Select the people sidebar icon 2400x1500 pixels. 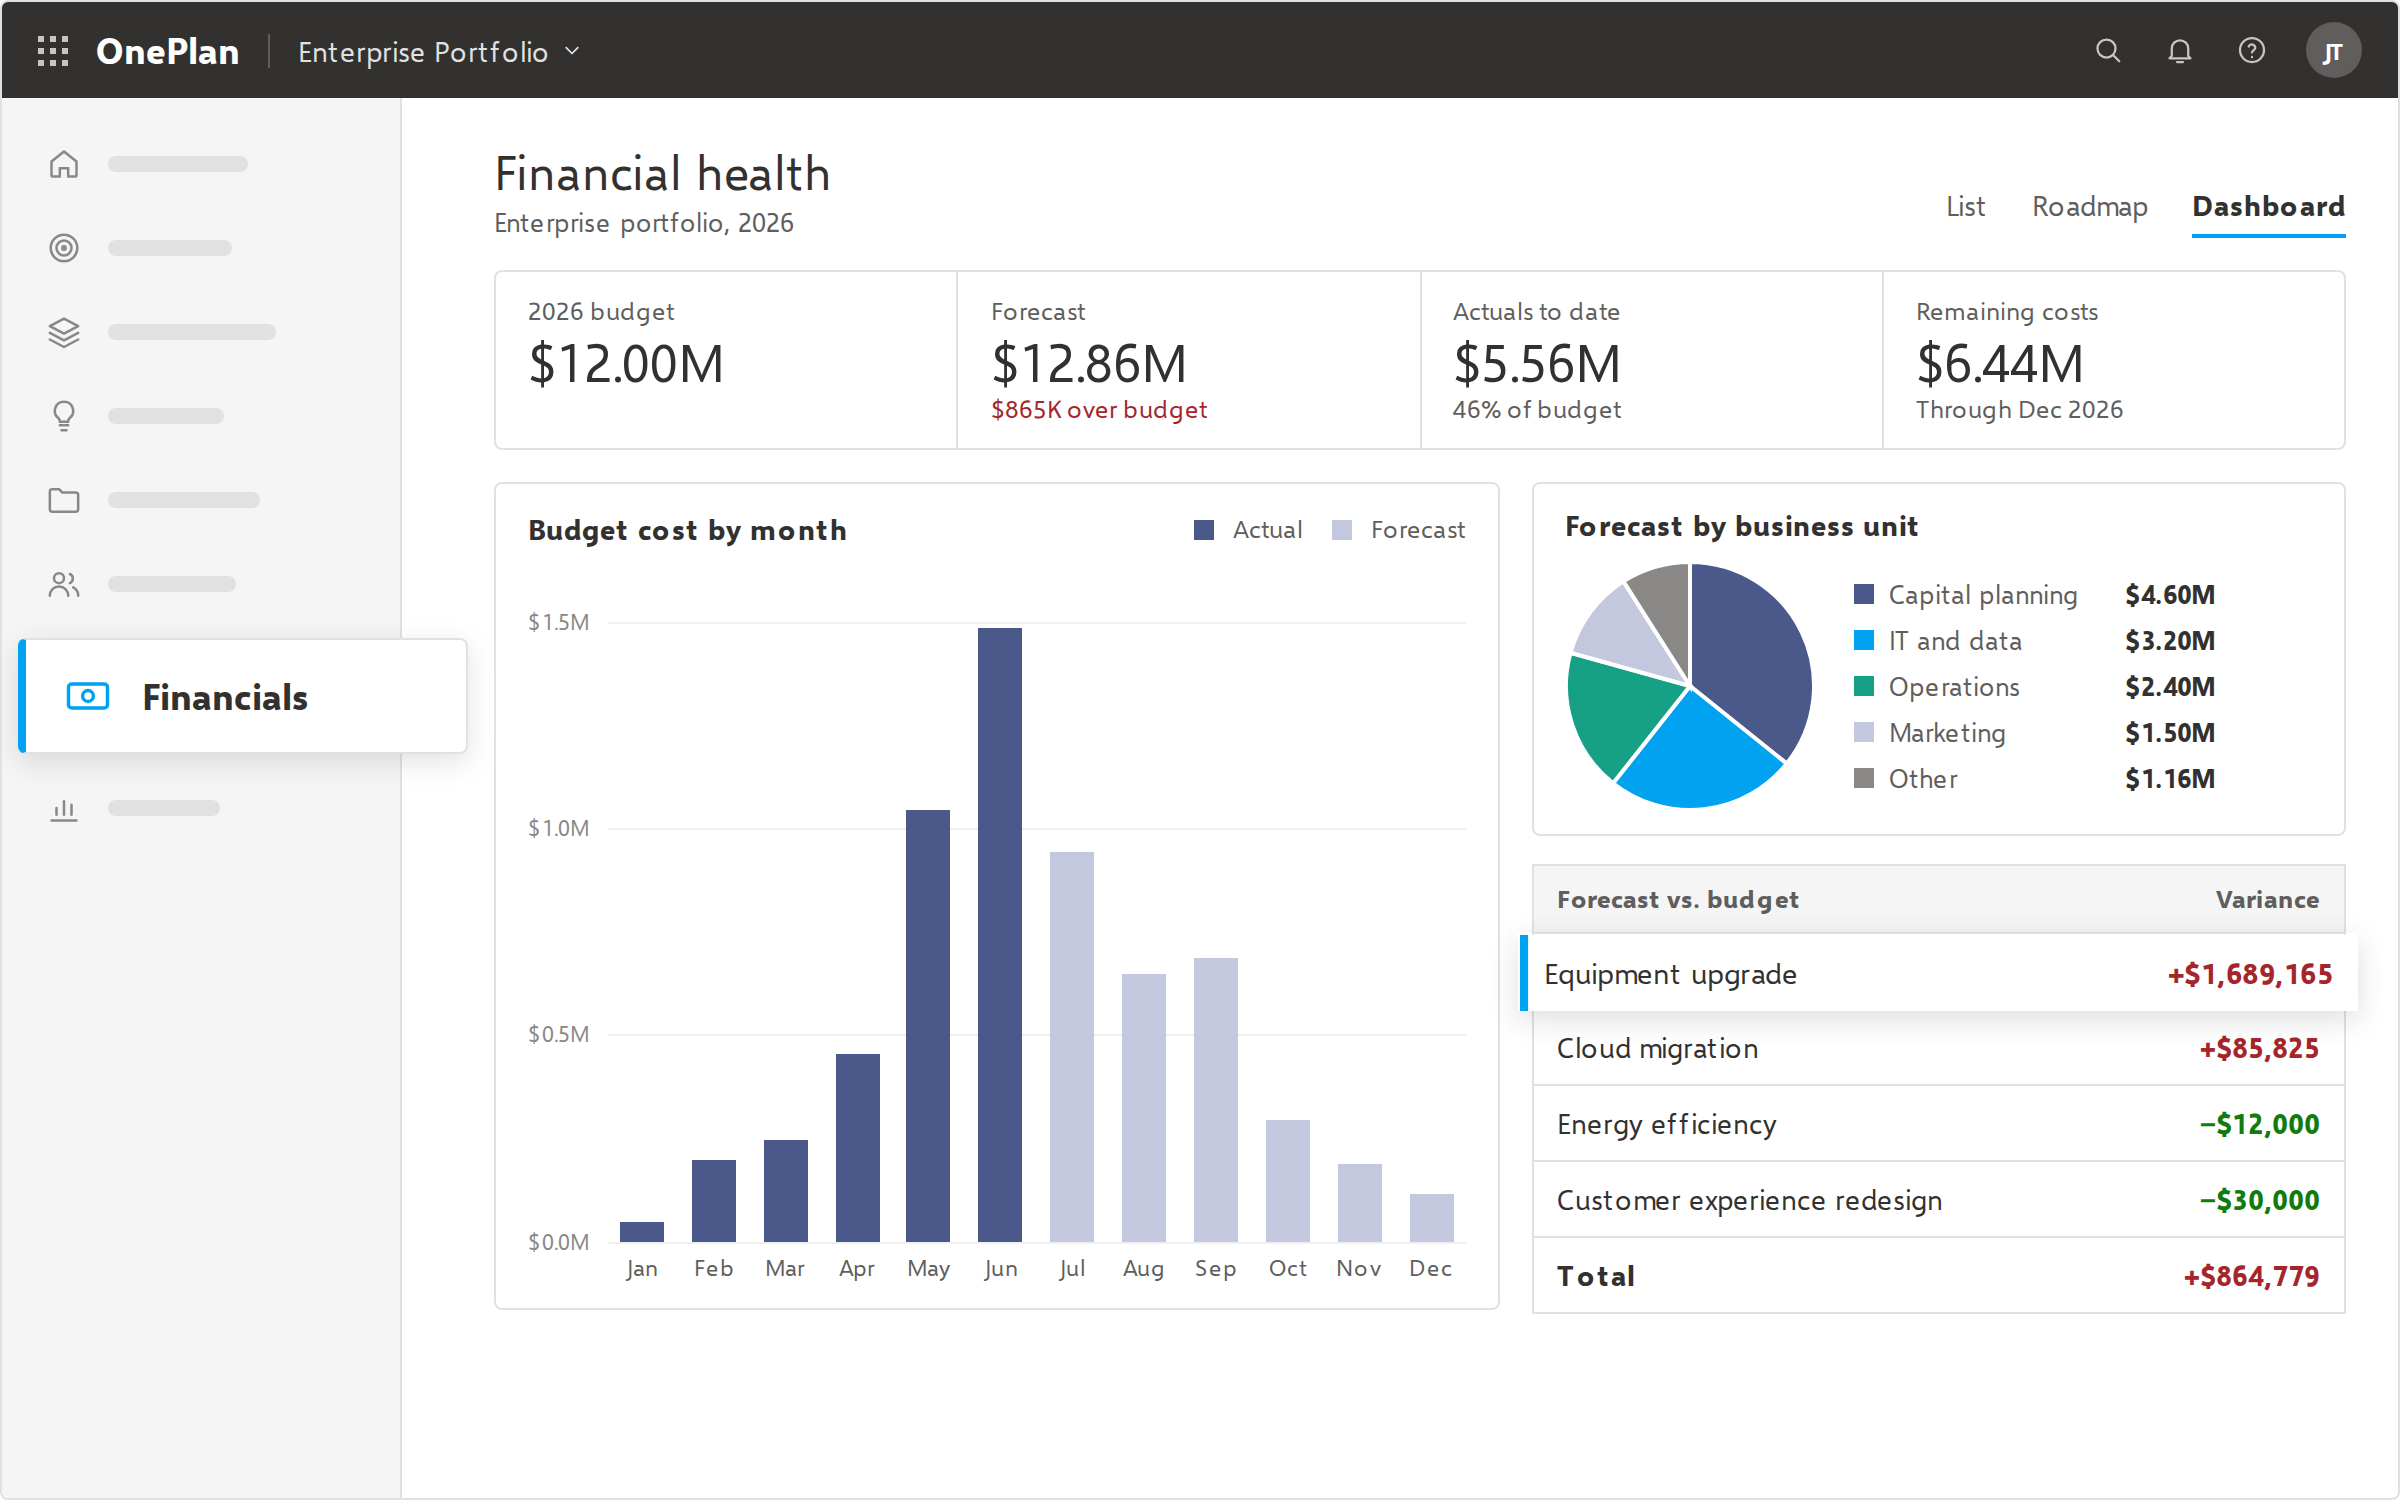pos(64,584)
